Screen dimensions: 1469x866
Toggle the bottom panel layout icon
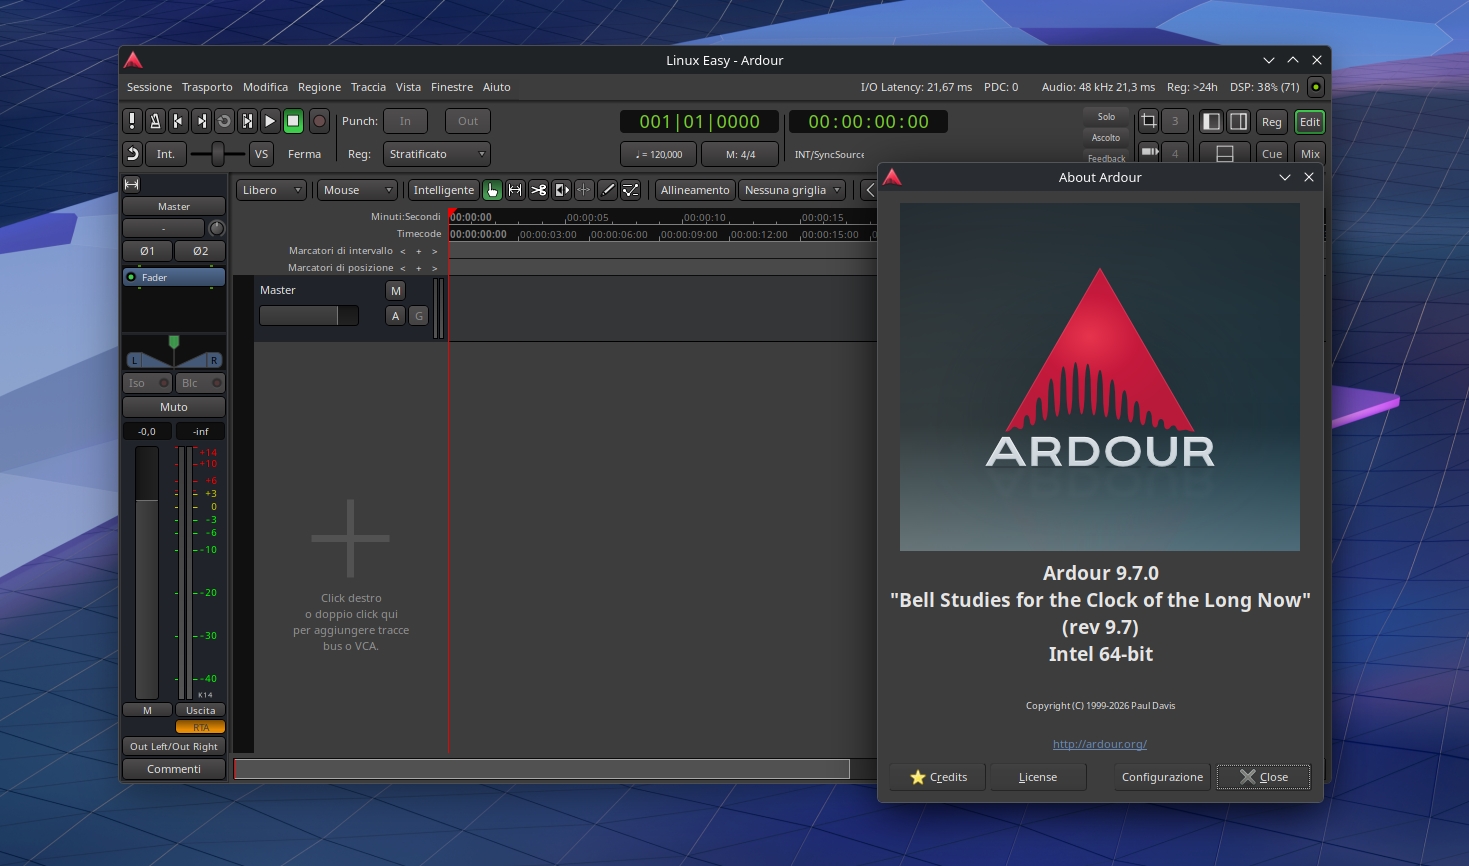(1225, 153)
